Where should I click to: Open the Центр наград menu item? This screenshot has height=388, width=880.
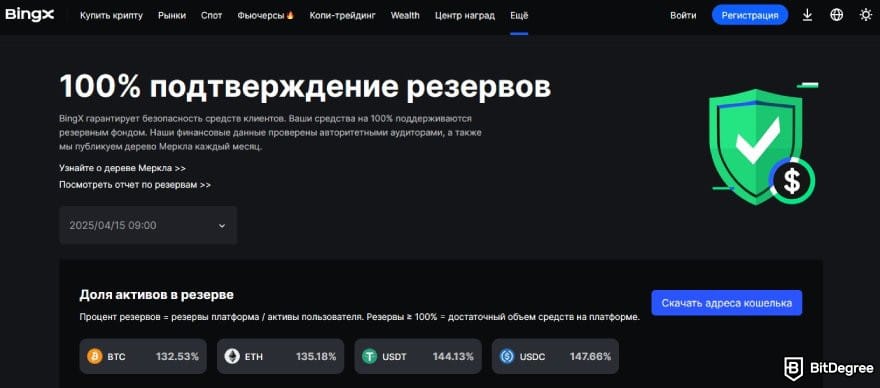pyautogui.click(x=465, y=16)
